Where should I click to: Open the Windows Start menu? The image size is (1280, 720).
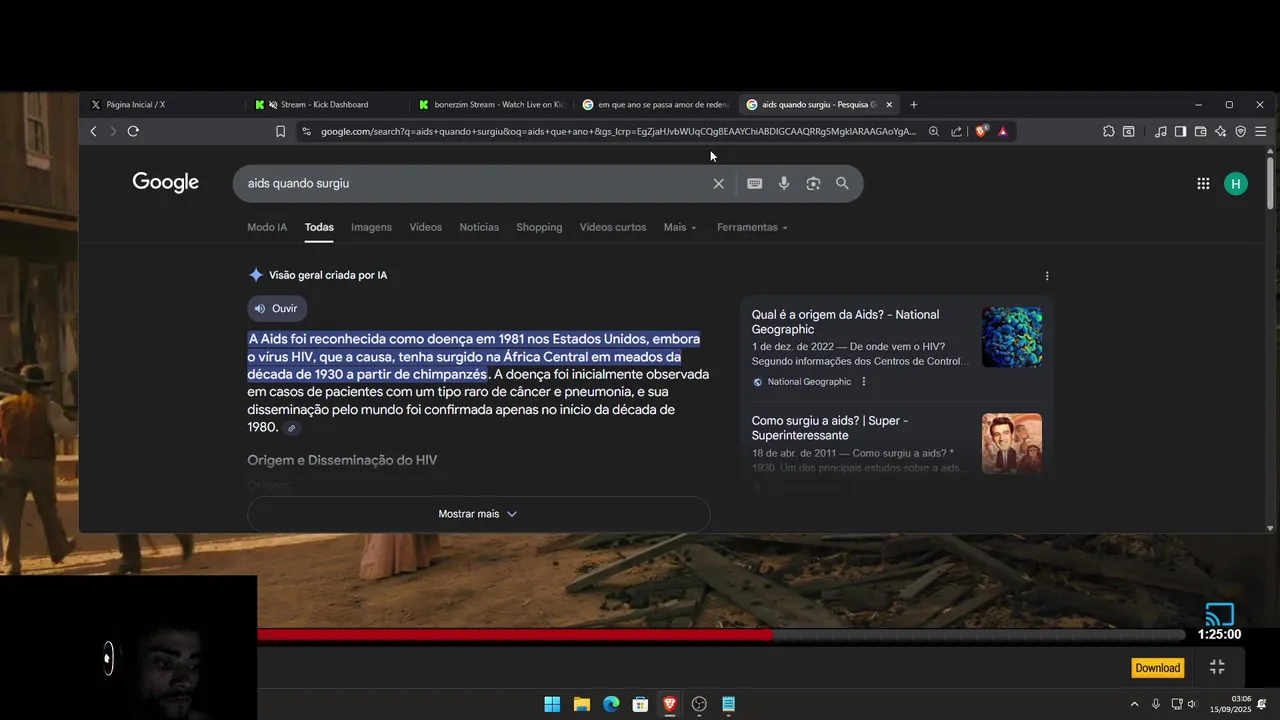coord(552,704)
